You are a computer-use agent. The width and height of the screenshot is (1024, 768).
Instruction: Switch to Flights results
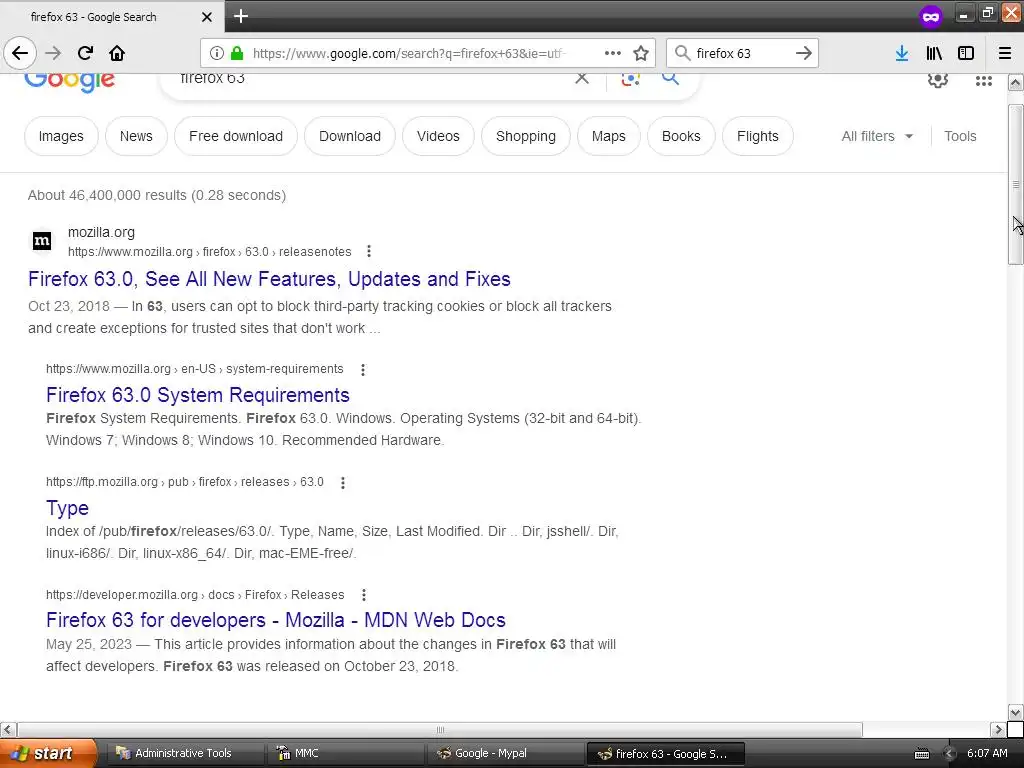[758, 136]
